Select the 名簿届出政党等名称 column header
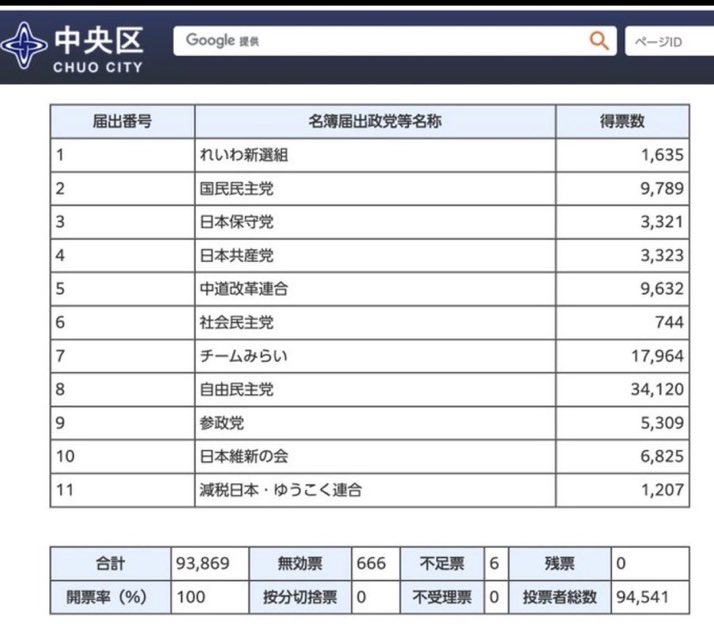This screenshot has width=714, height=624. [x=375, y=121]
